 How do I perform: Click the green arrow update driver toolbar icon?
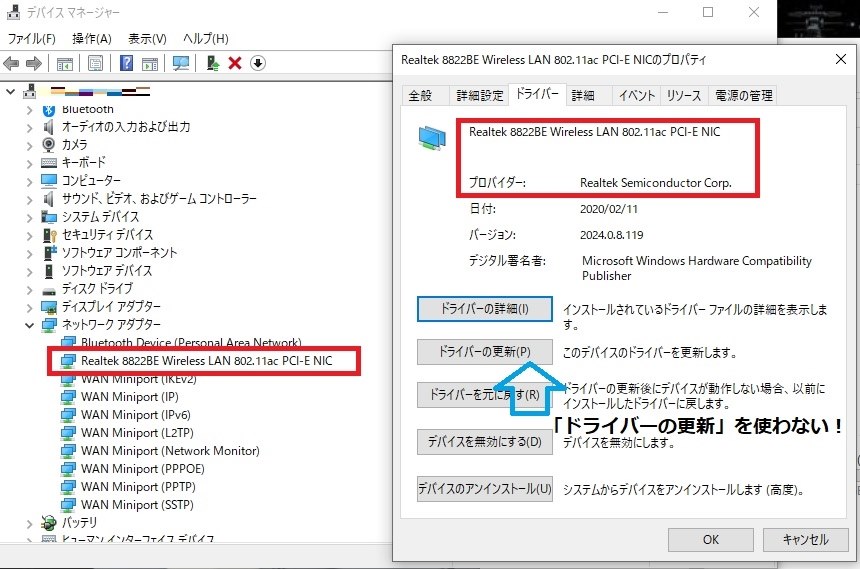coord(213,64)
